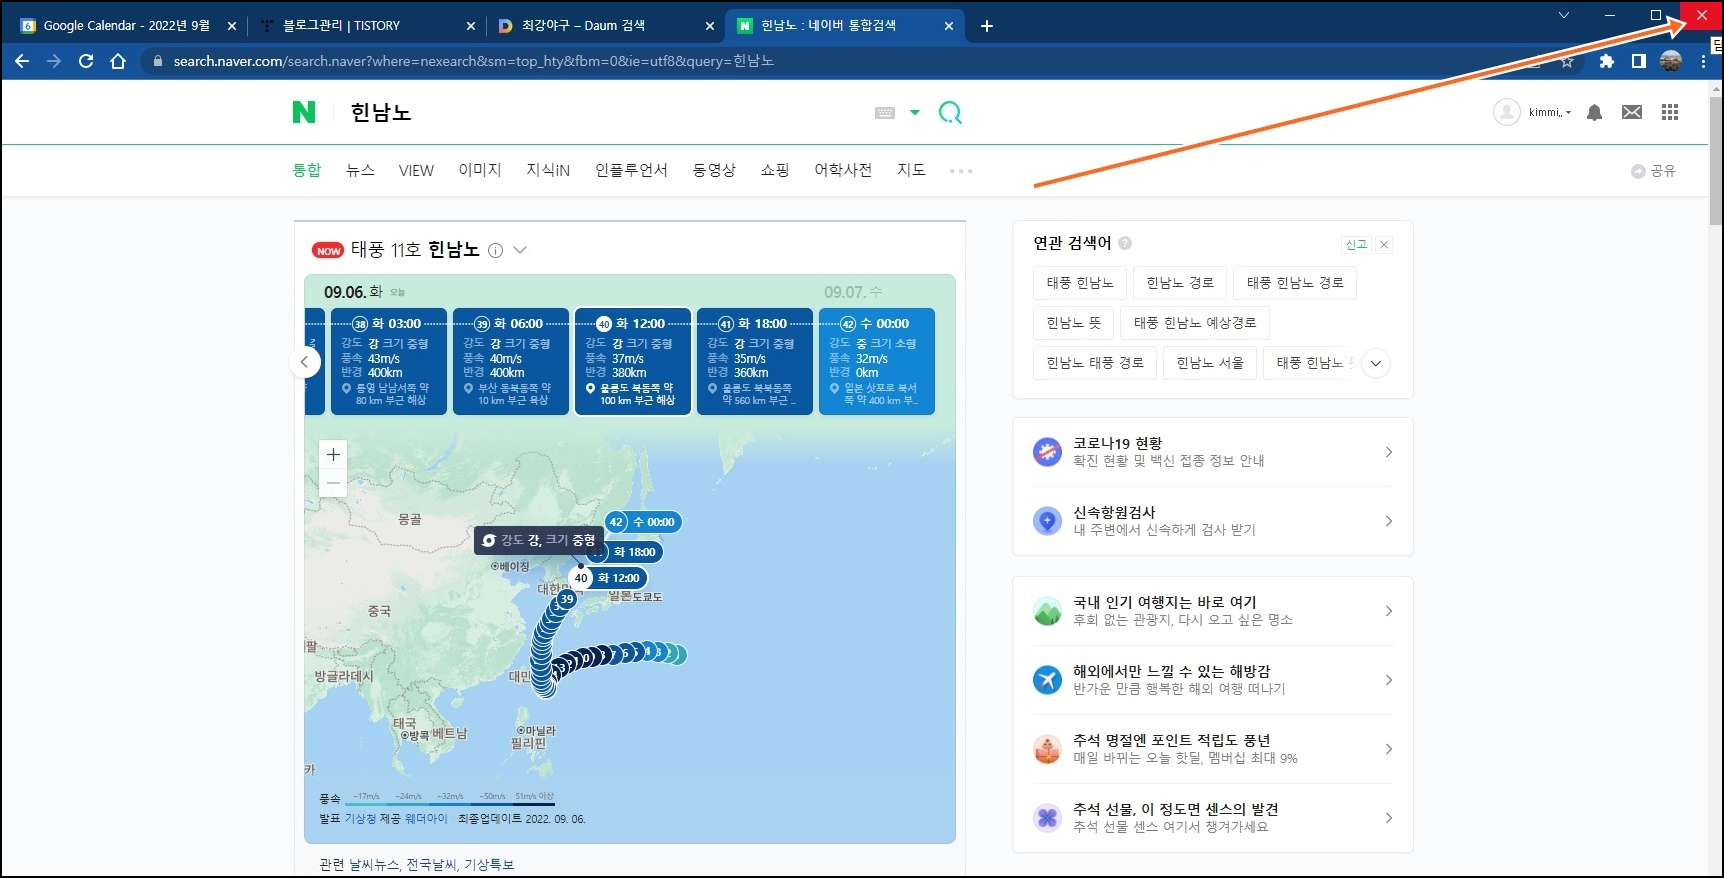This screenshot has height=878, width=1724.
Task: Select the 화 12:00 forecast card
Action: pyautogui.click(x=633, y=361)
